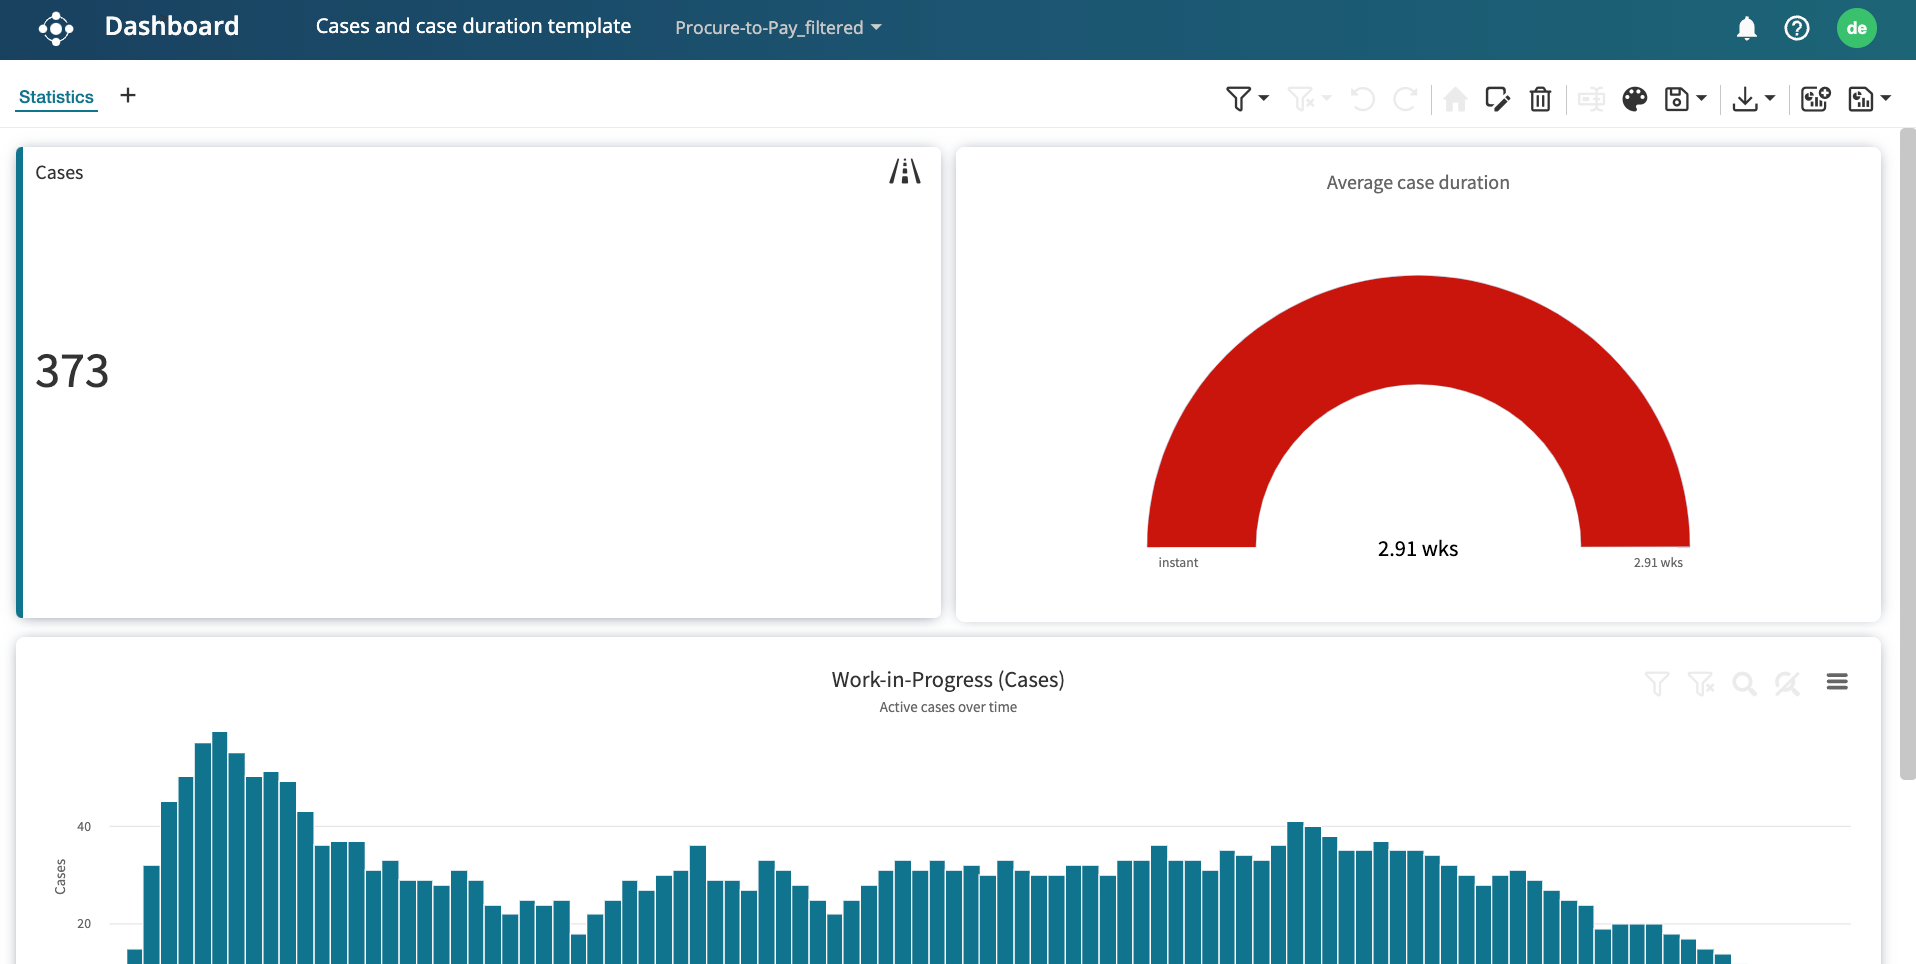Expand the clear filters dropdown arrow

[1327, 98]
